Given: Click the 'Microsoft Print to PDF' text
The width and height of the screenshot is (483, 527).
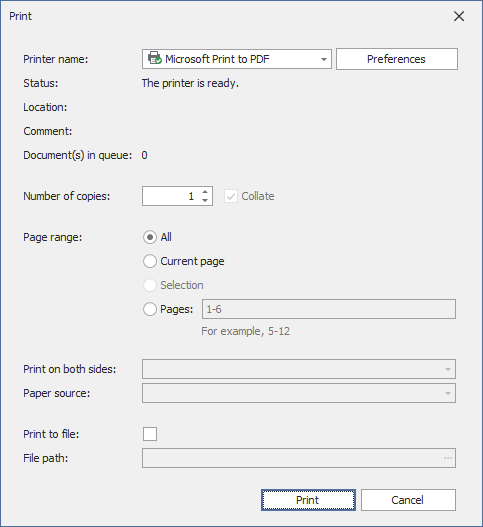Looking at the screenshot, I should click(x=217, y=59).
